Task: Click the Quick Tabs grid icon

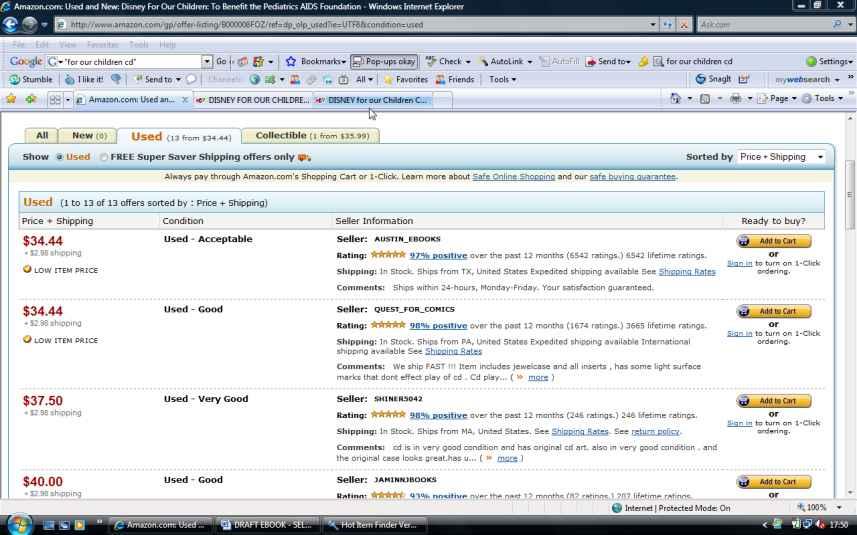Action: [x=55, y=99]
